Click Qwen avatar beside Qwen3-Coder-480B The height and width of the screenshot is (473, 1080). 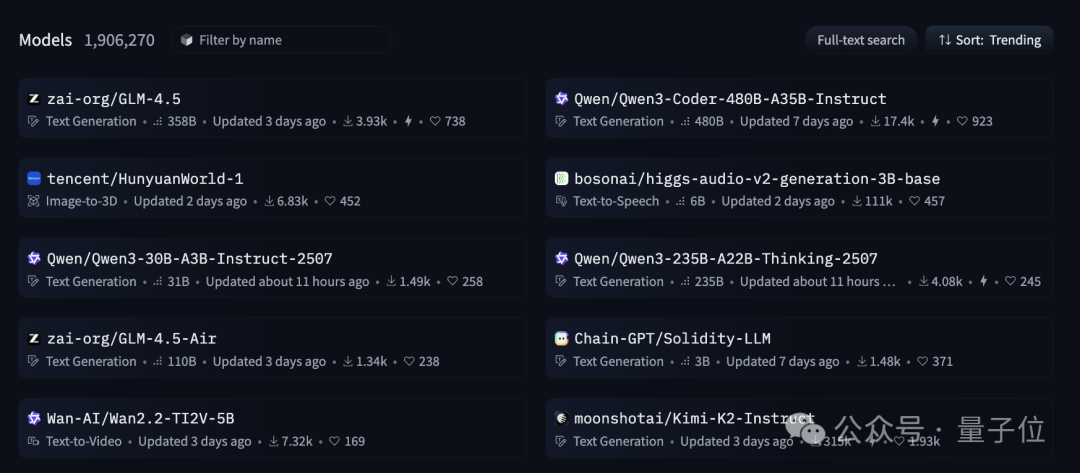561,99
